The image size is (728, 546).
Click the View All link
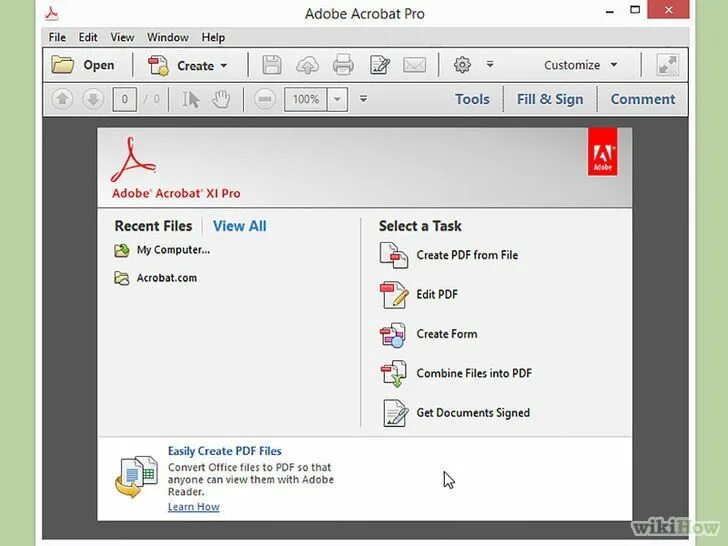240,226
